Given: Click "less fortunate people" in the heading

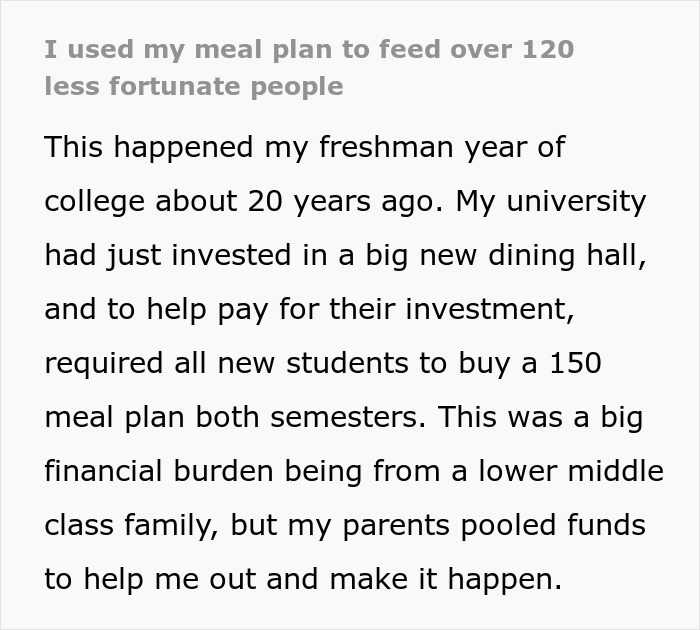Looking at the screenshot, I should point(193,86).
